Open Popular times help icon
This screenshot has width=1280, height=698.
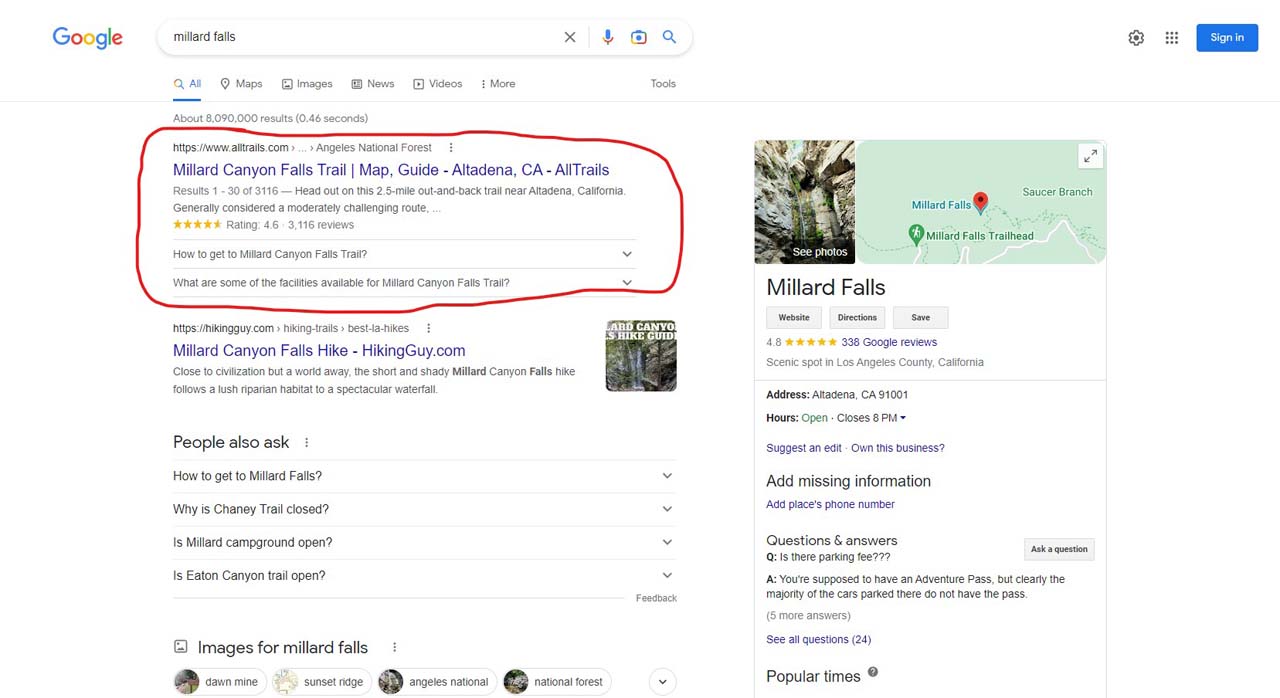coord(873,672)
